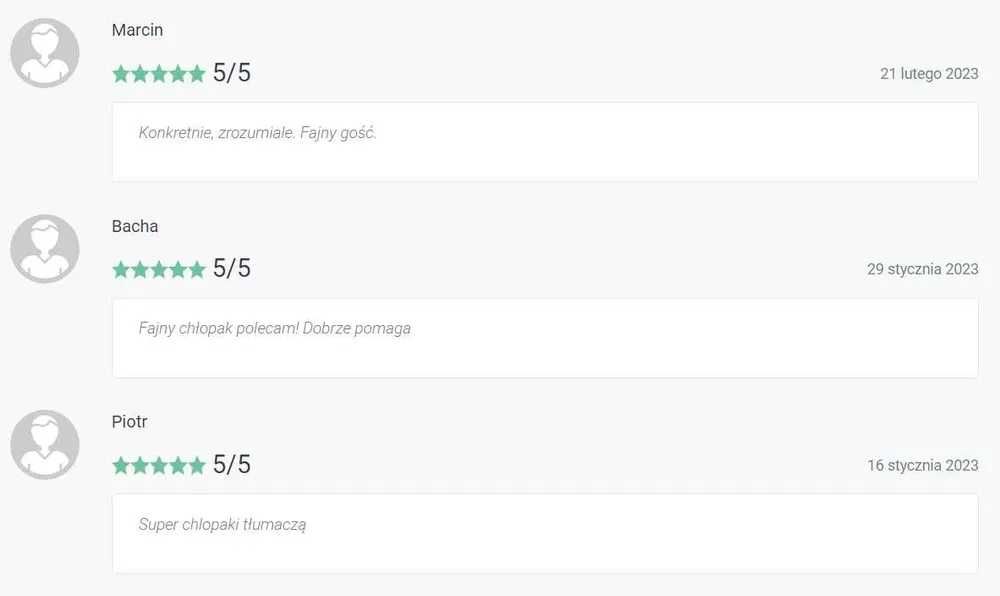This screenshot has height=596, width=1000.
Task: Click the date 21 lutego 2023
Action: point(929,74)
